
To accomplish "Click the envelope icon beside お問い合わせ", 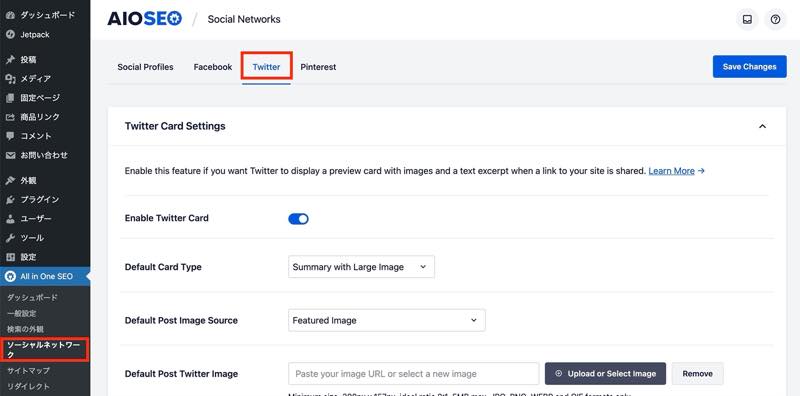I will 10,155.
